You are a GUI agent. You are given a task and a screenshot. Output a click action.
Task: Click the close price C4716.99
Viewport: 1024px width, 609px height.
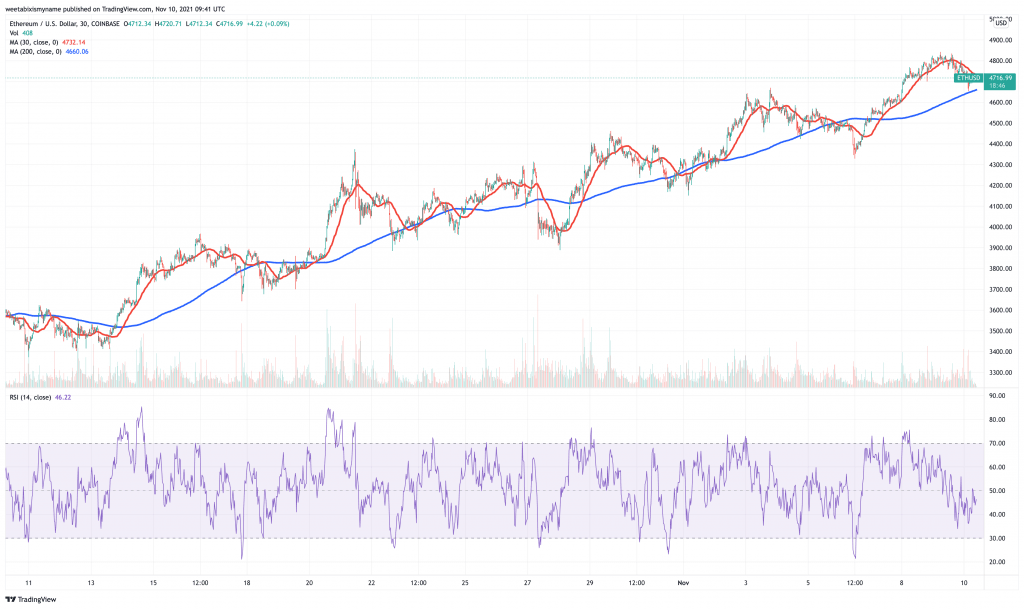(x=229, y=23)
